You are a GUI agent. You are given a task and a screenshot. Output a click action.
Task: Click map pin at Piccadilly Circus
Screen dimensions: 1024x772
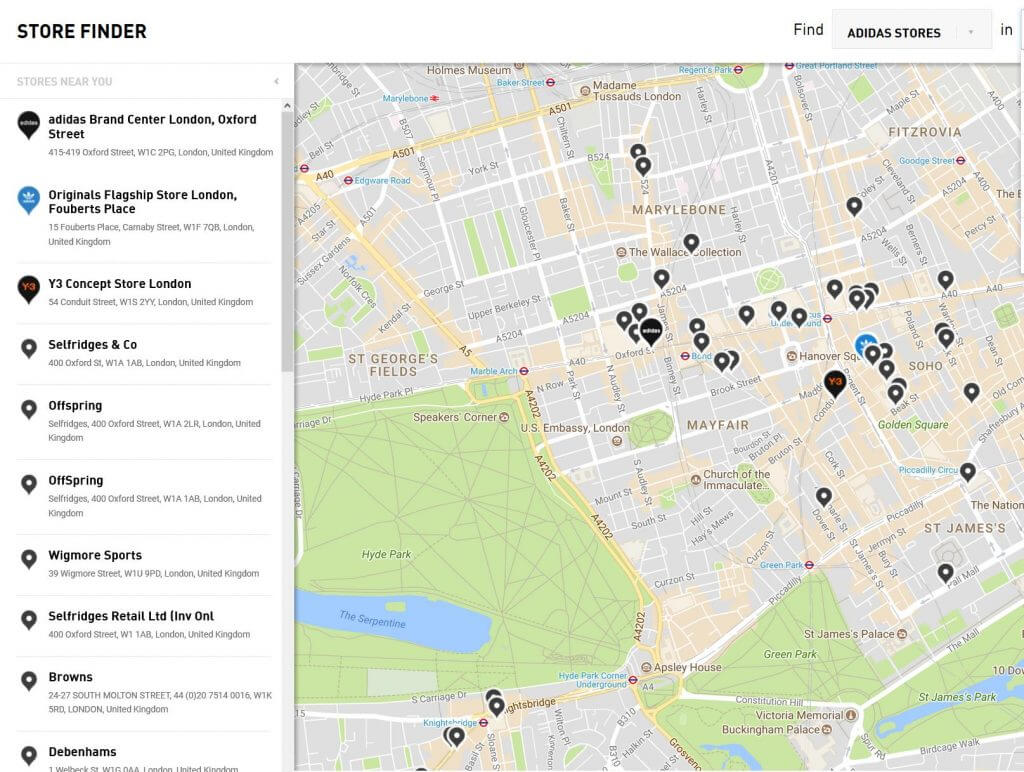pos(968,472)
